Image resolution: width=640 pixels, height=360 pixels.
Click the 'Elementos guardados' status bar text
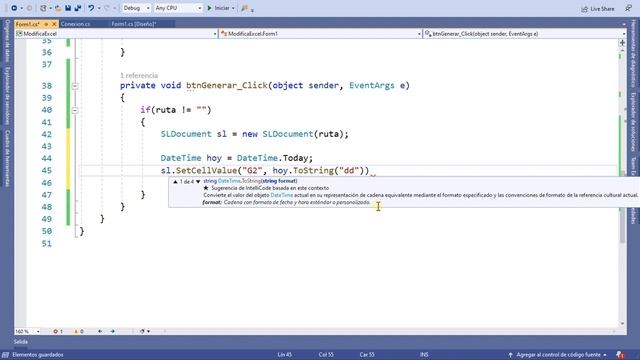tap(38, 355)
